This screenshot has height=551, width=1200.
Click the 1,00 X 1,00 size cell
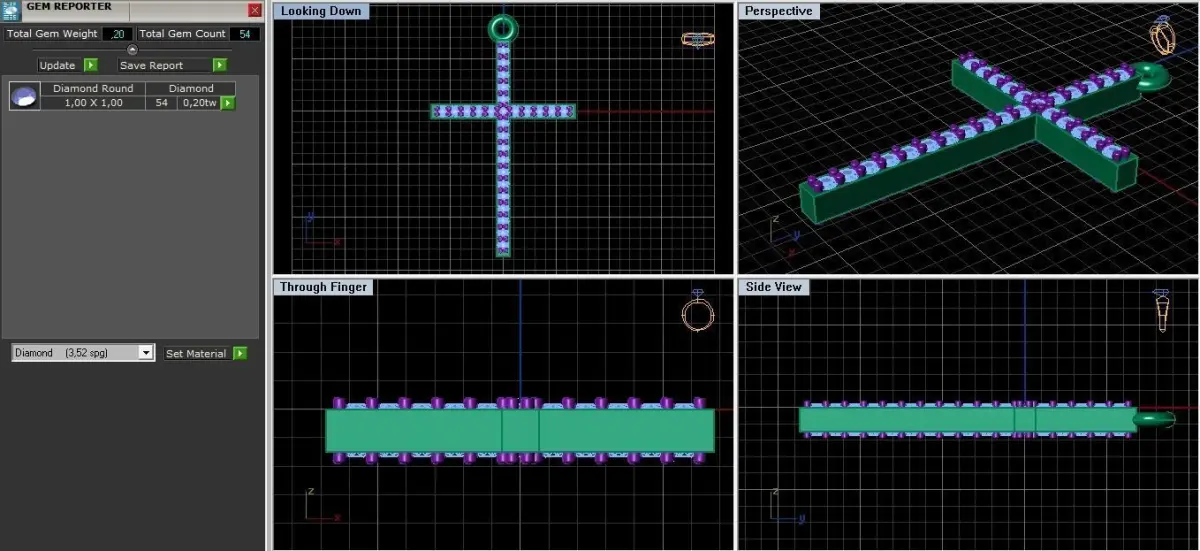click(x=93, y=103)
